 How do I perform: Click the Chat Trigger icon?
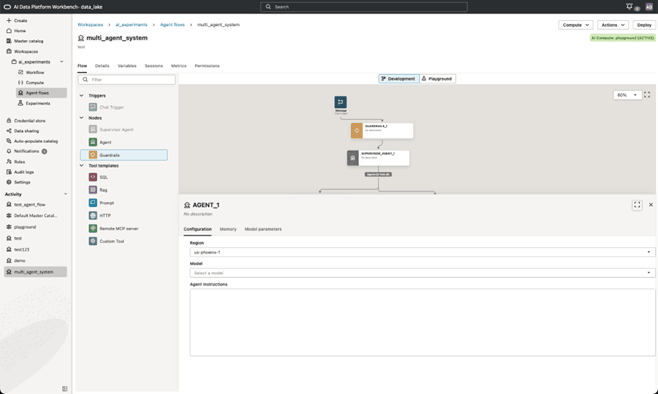[x=93, y=107]
